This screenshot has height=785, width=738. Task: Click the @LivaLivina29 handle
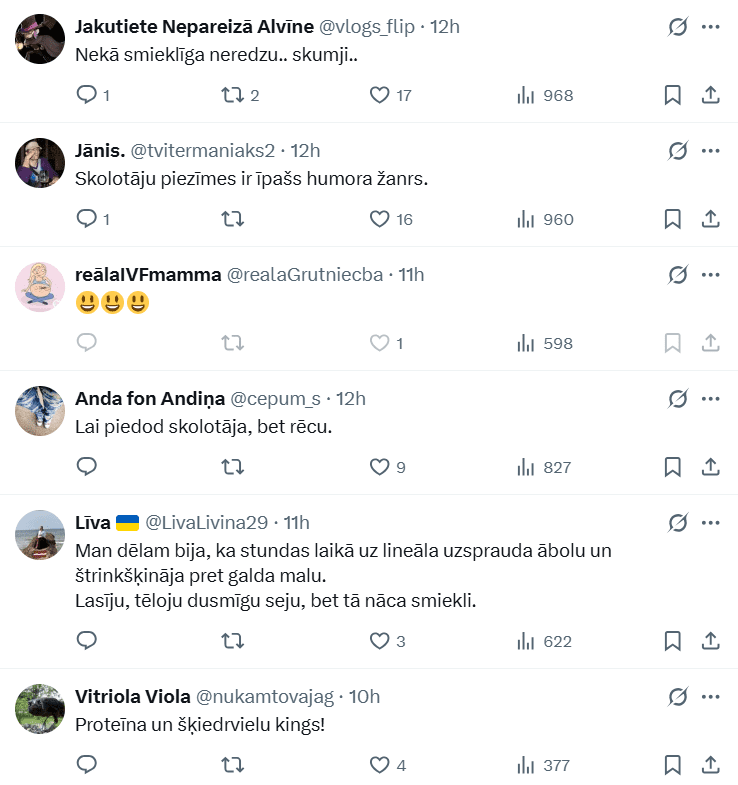point(207,522)
